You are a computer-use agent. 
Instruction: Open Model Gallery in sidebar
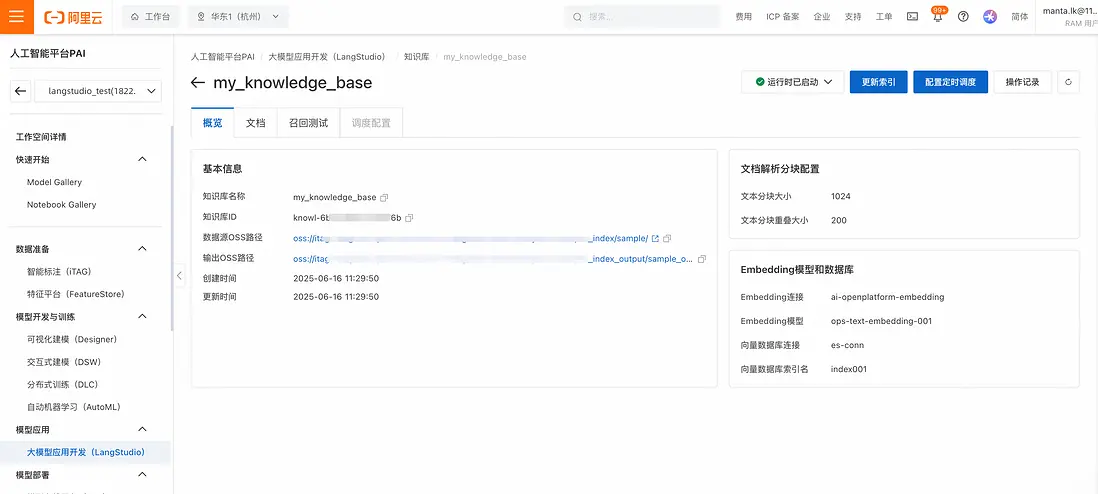[55, 182]
